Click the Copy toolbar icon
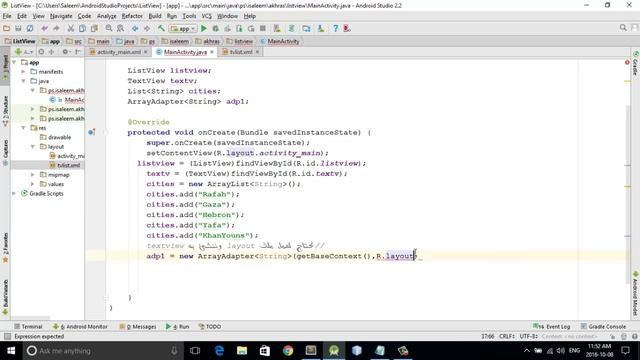The width and height of the screenshot is (640, 360). click(x=82, y=29)
